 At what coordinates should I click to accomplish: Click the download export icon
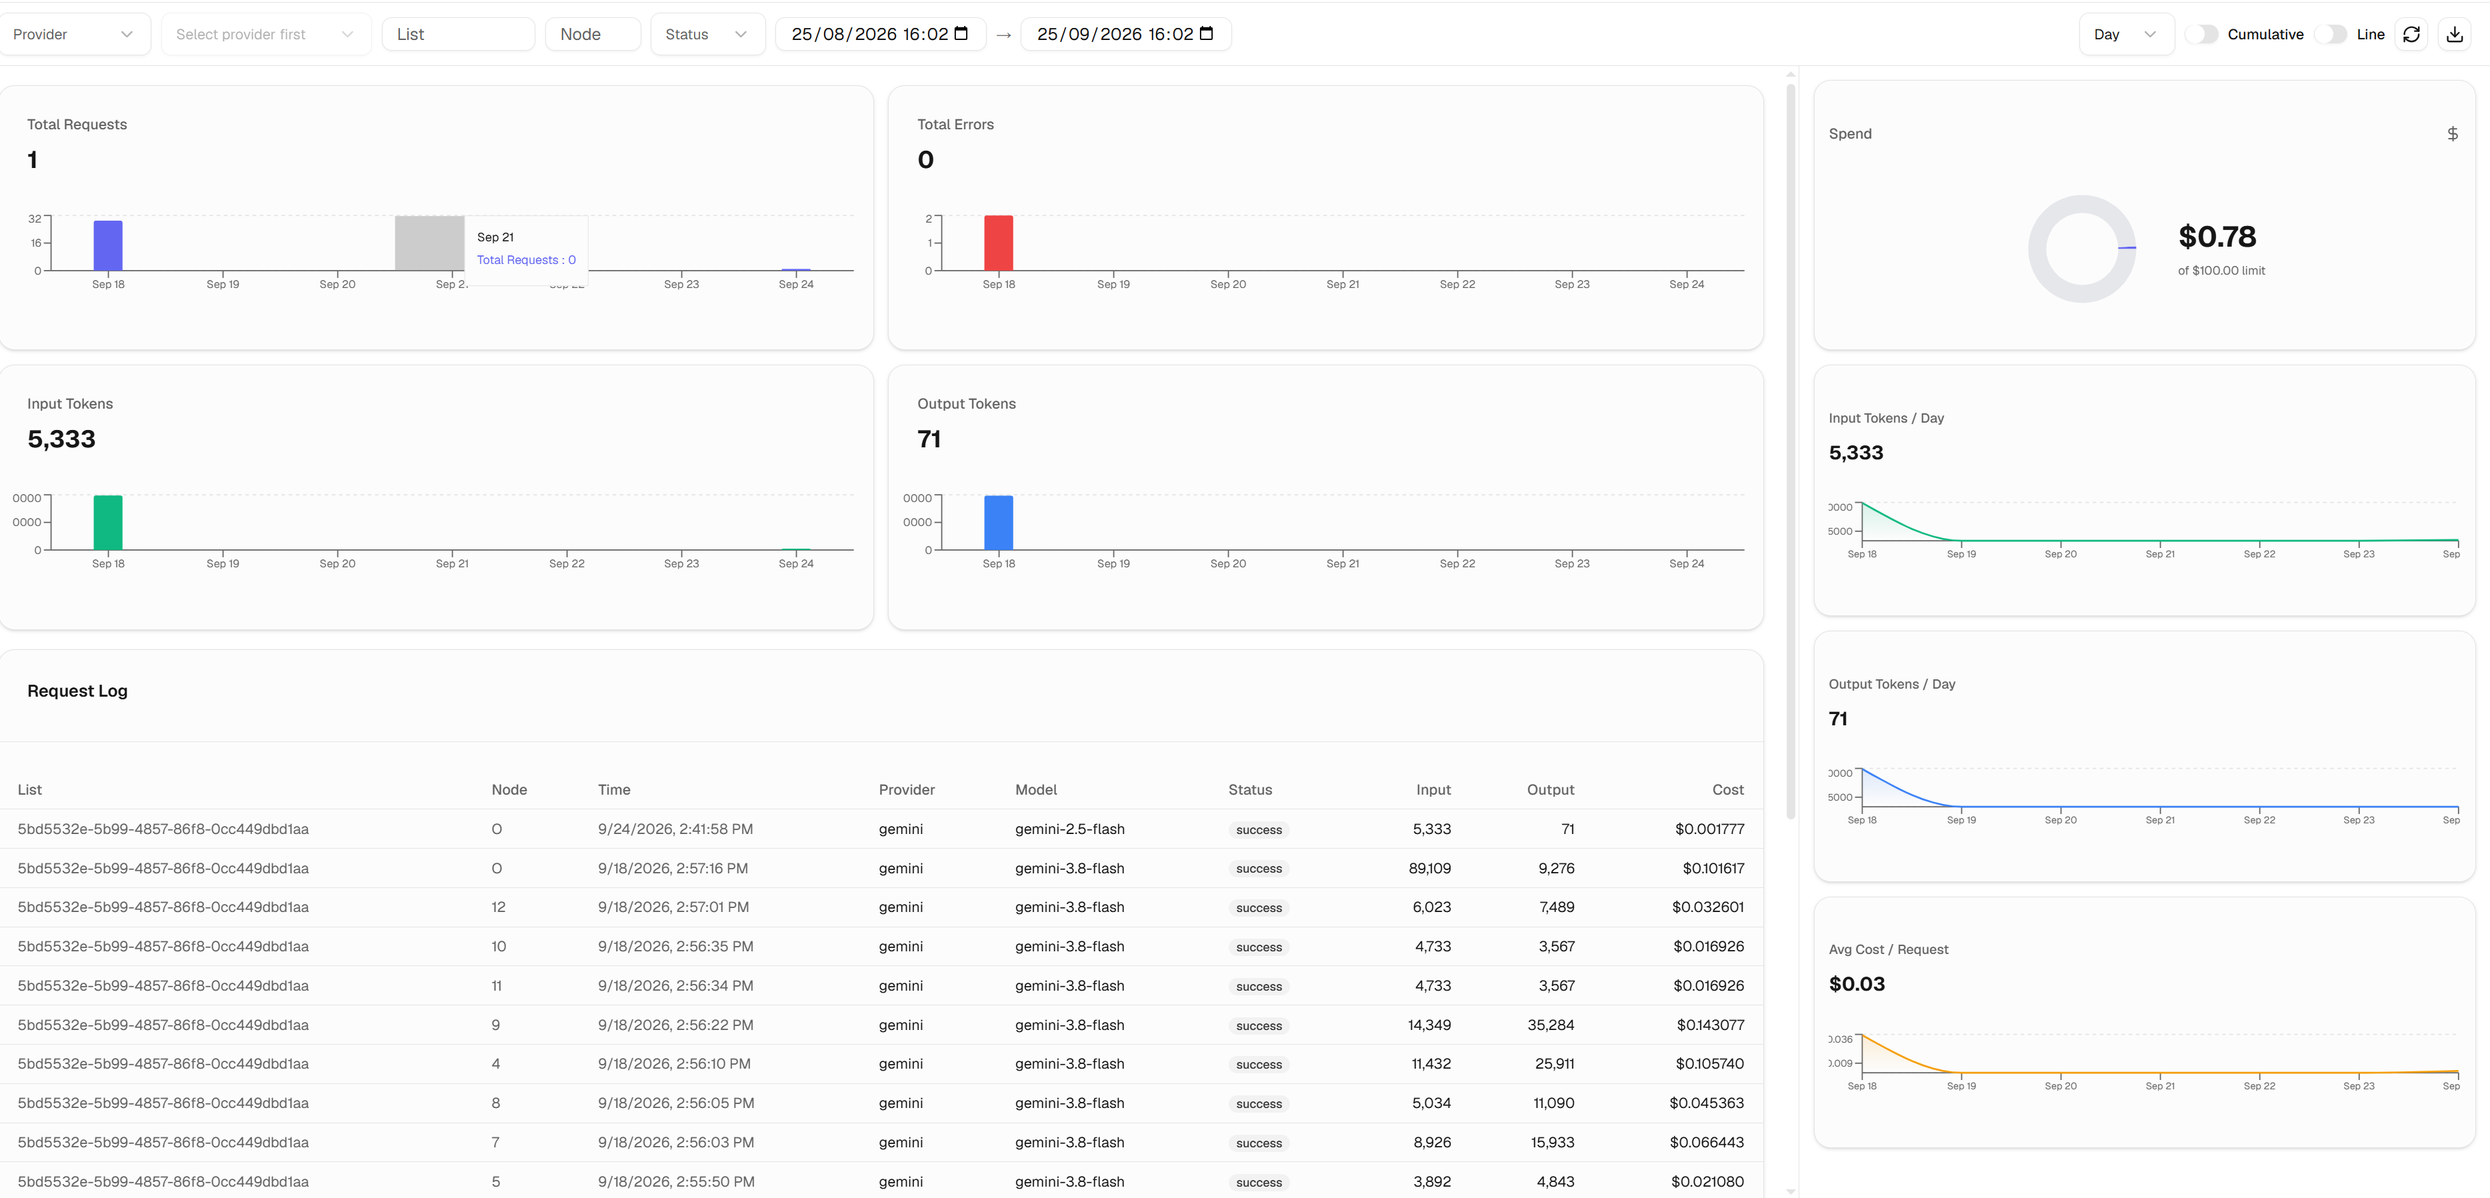2454,34
